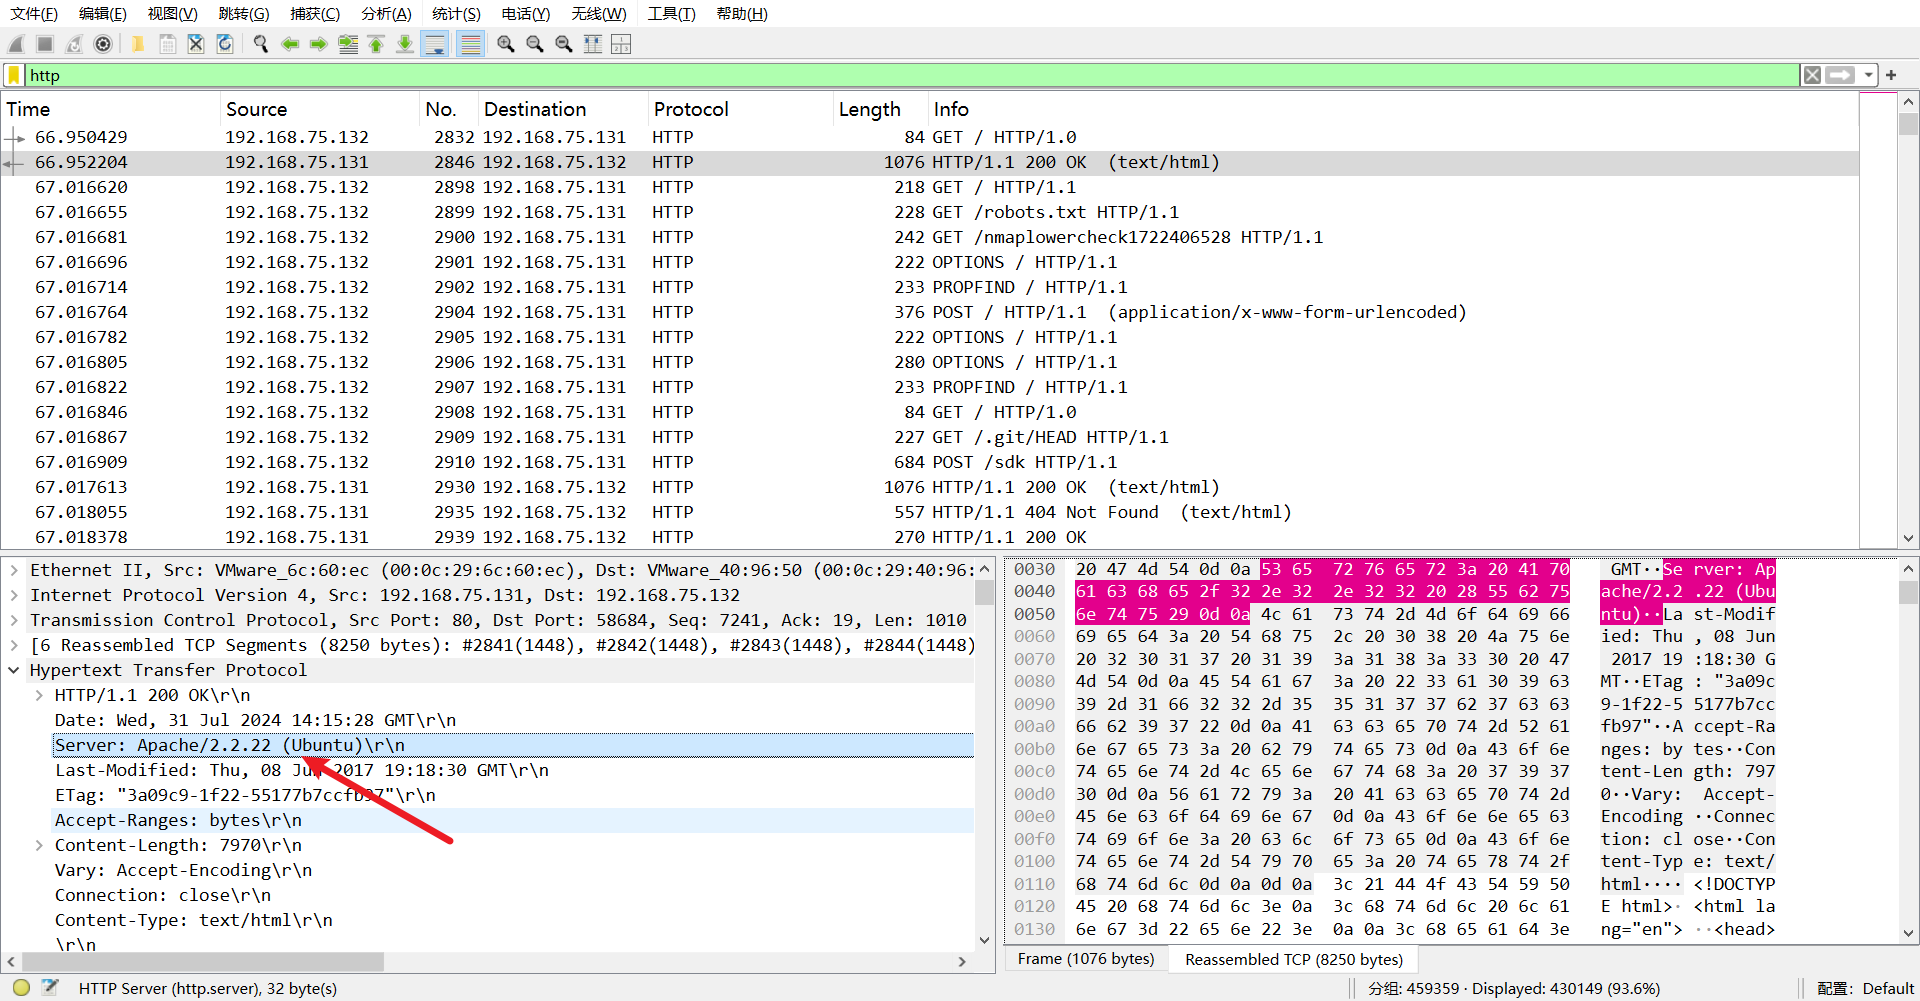Save the capture file
Screen dimensions: 1920x1001
pos(167,44)
